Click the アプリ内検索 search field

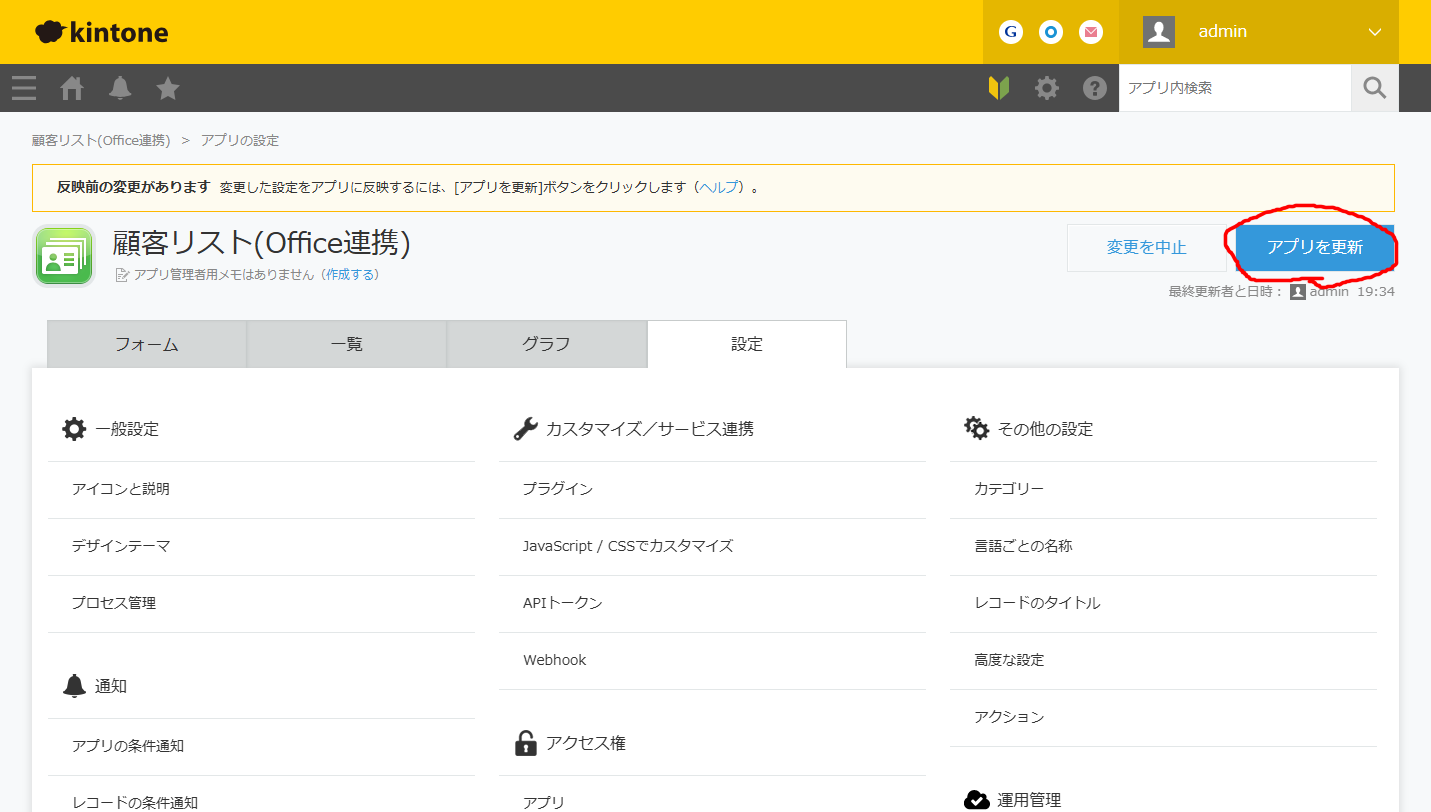coord(1235,88)
